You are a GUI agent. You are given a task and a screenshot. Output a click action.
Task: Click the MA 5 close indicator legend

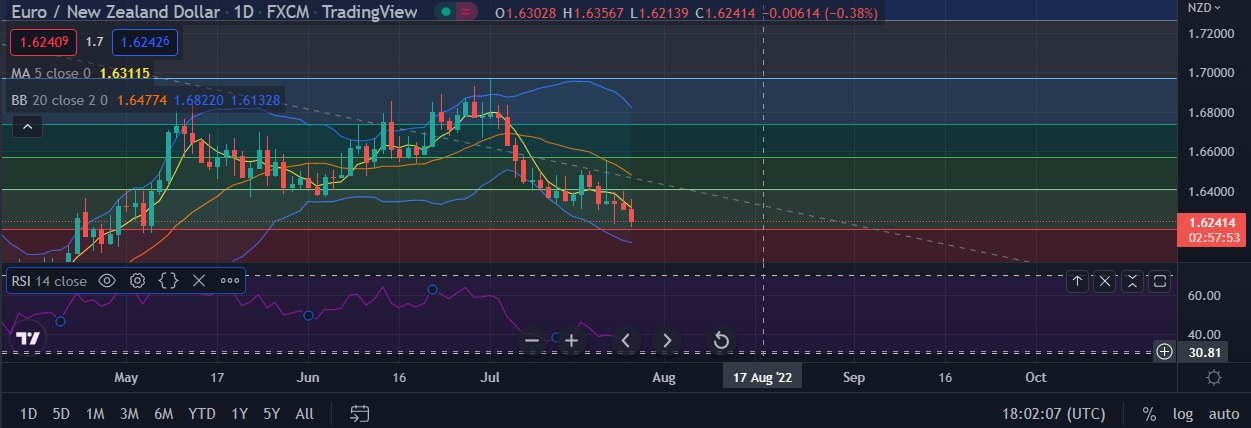[x=51, y=73]
